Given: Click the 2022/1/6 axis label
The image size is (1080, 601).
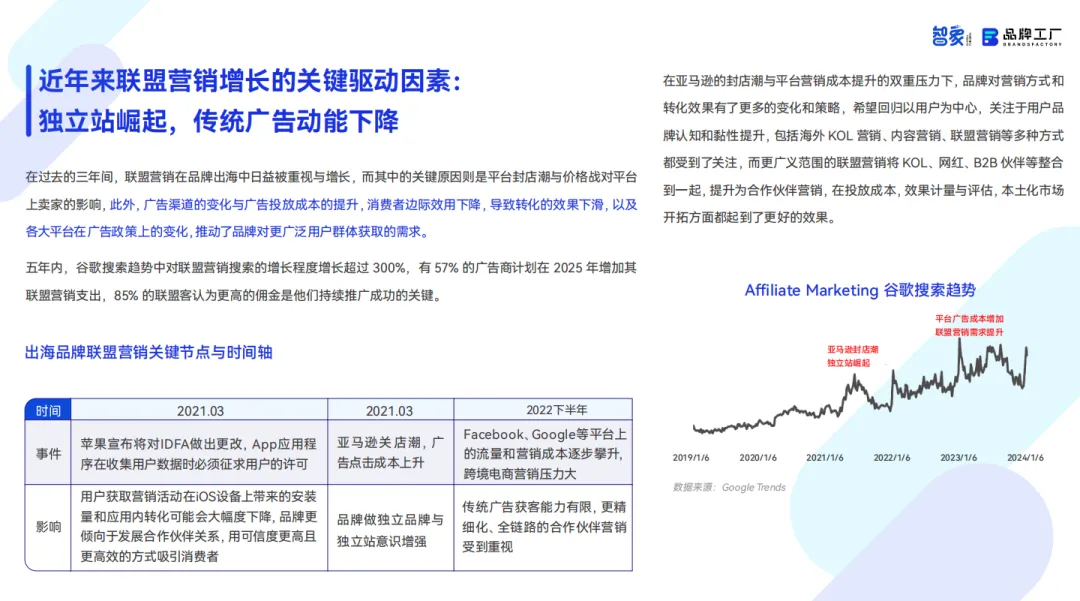Looking at the screenshot, I should tap(892, 458).
